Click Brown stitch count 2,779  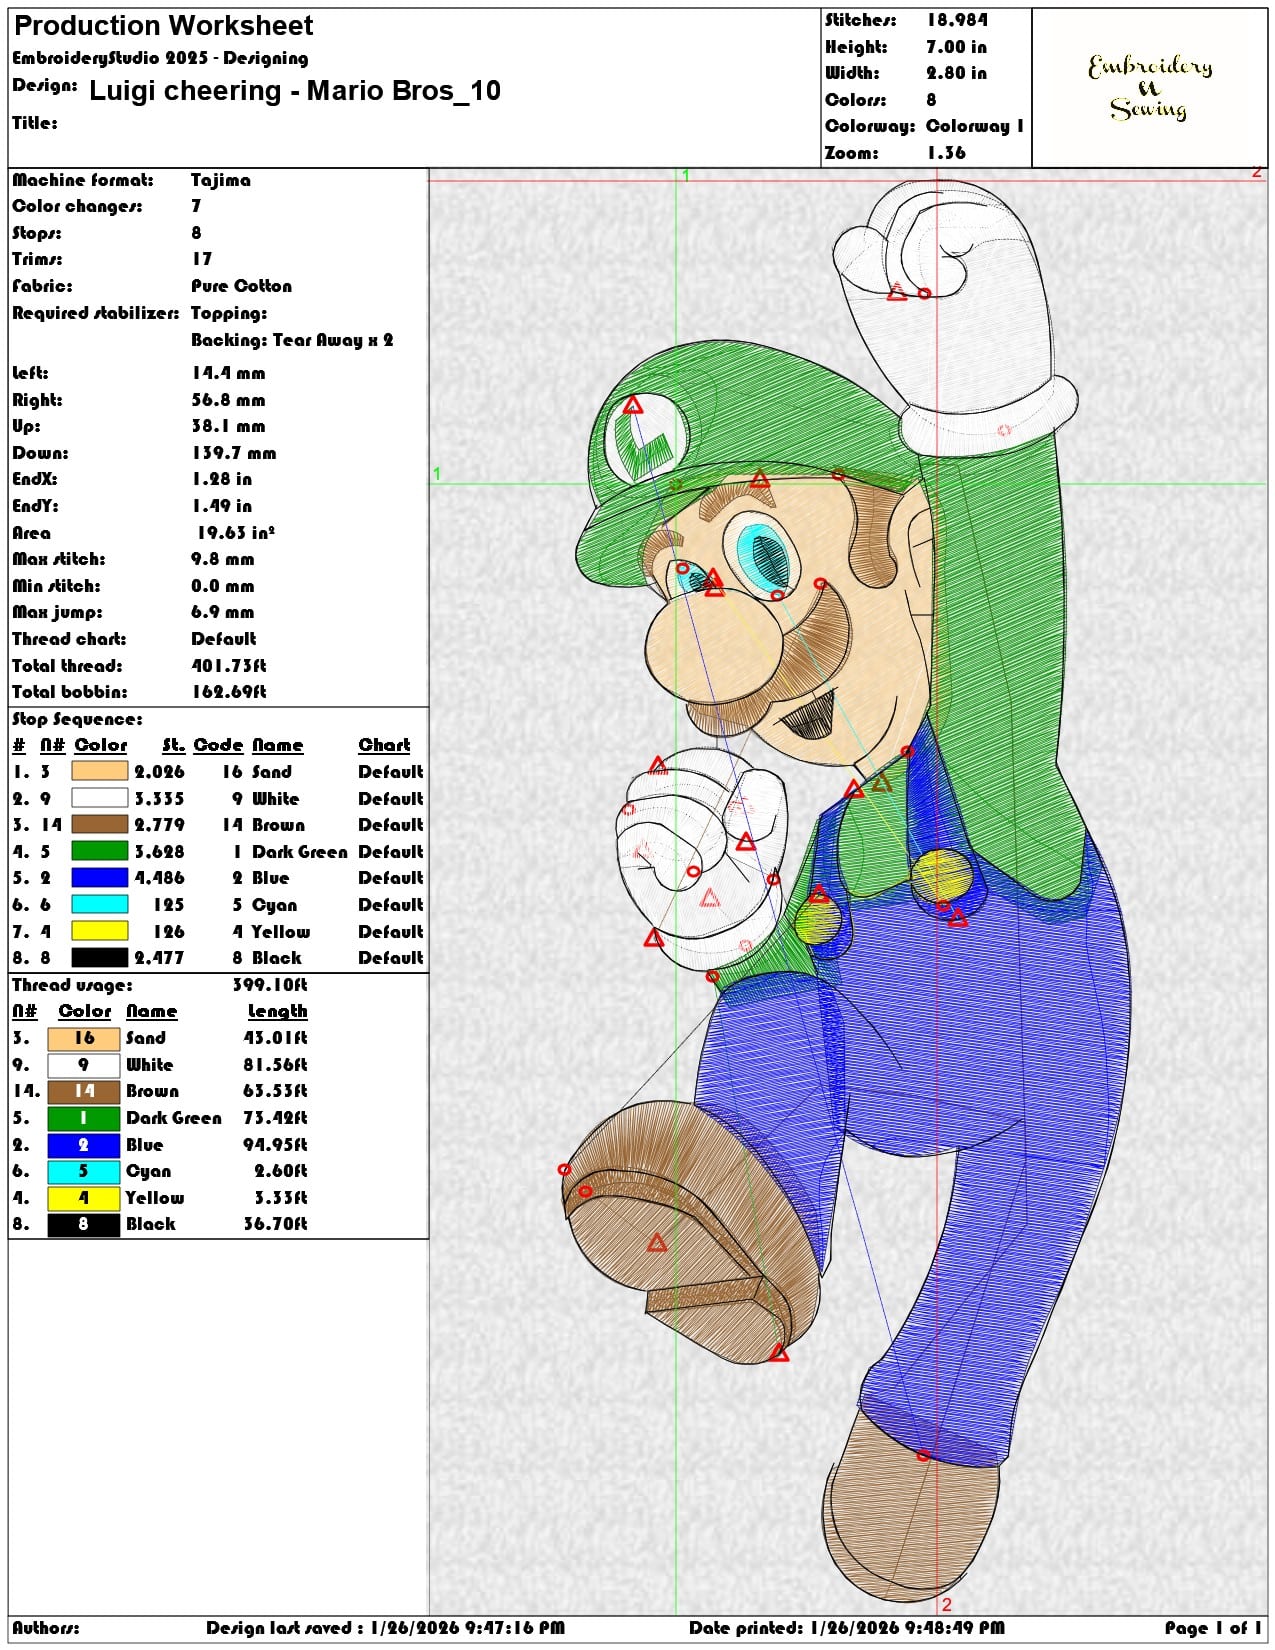[x=160, y=825]
